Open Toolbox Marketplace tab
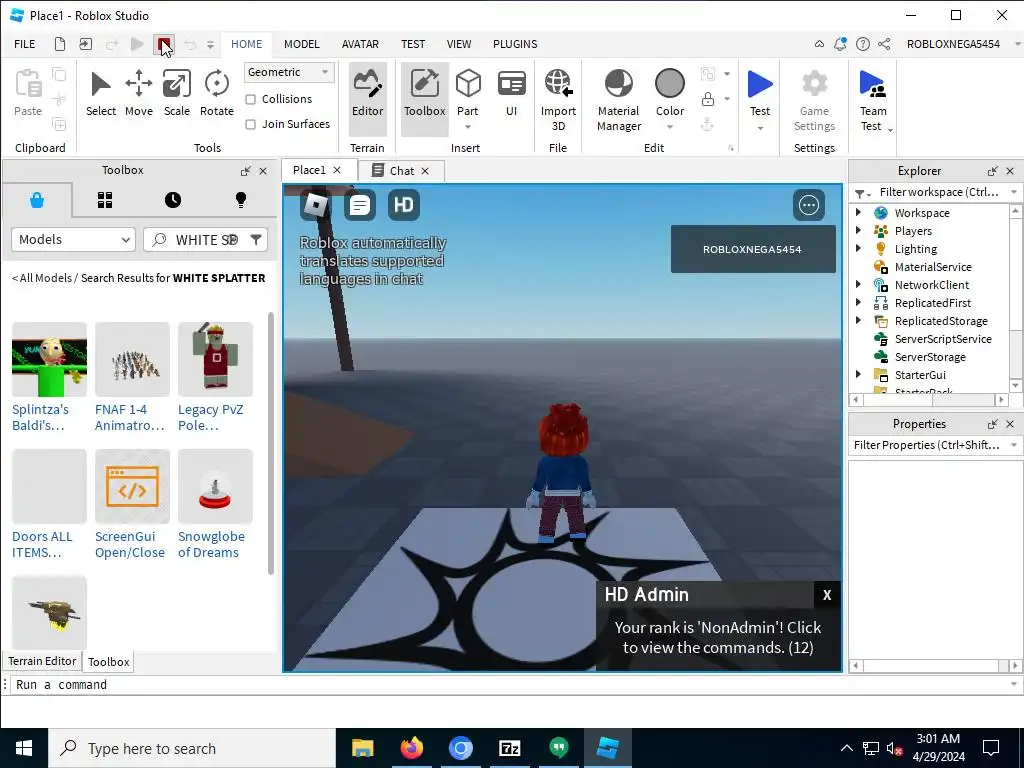The width and height of the screenshot is (1024, 768). [x=37, y=200]
